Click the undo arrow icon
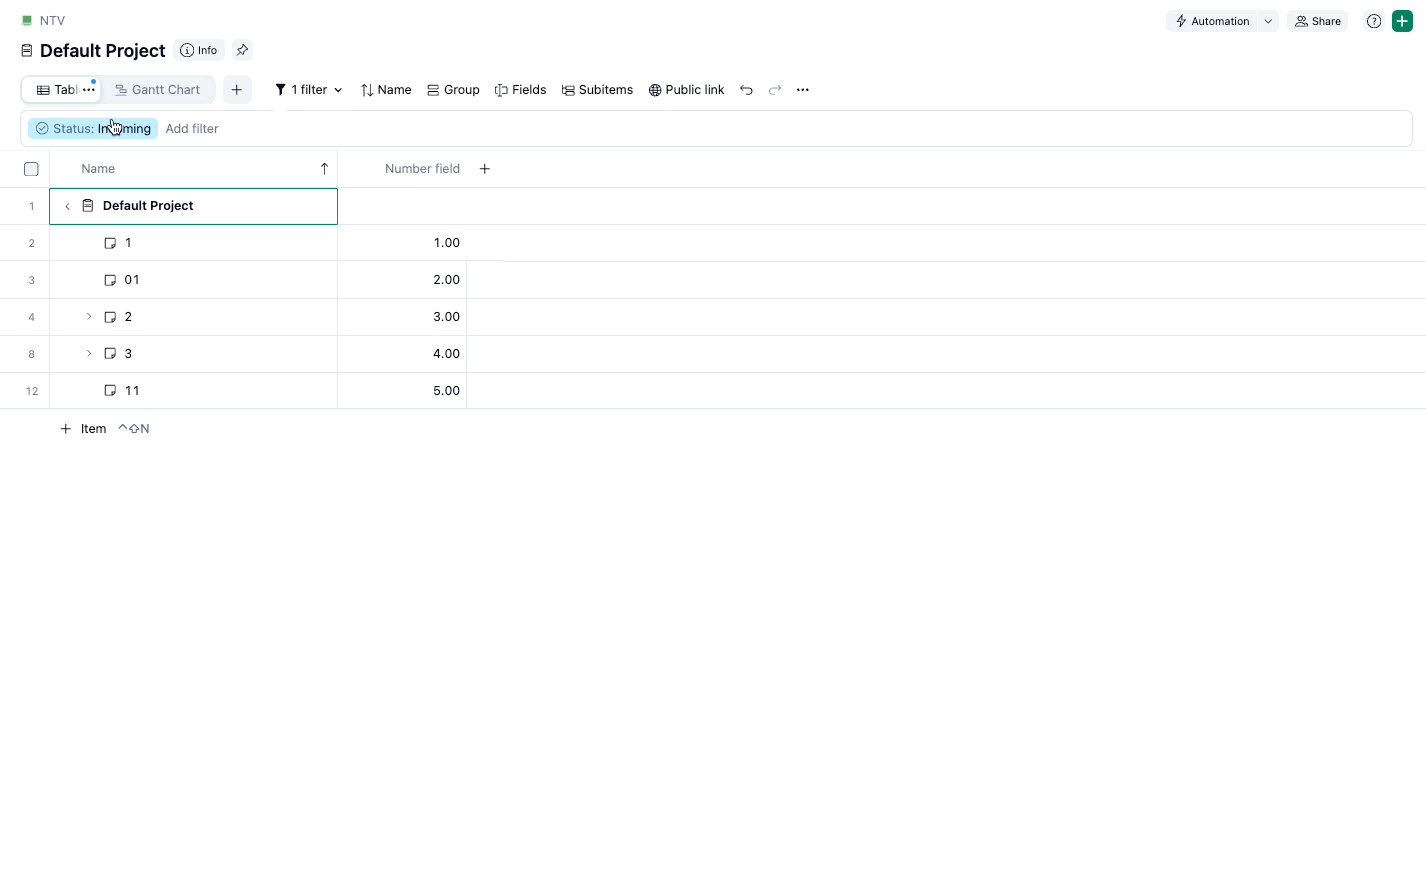Viewport: 1426px width, 896px height. coord(746,89)
